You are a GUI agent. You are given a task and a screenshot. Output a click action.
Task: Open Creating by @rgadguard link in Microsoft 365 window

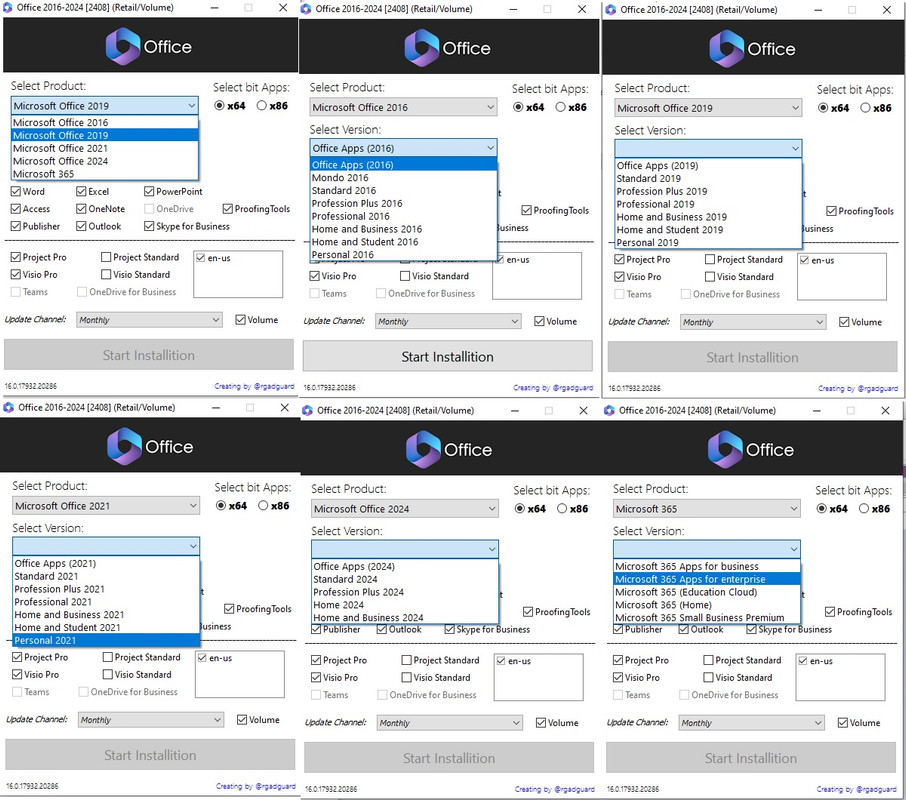(857, 790)
